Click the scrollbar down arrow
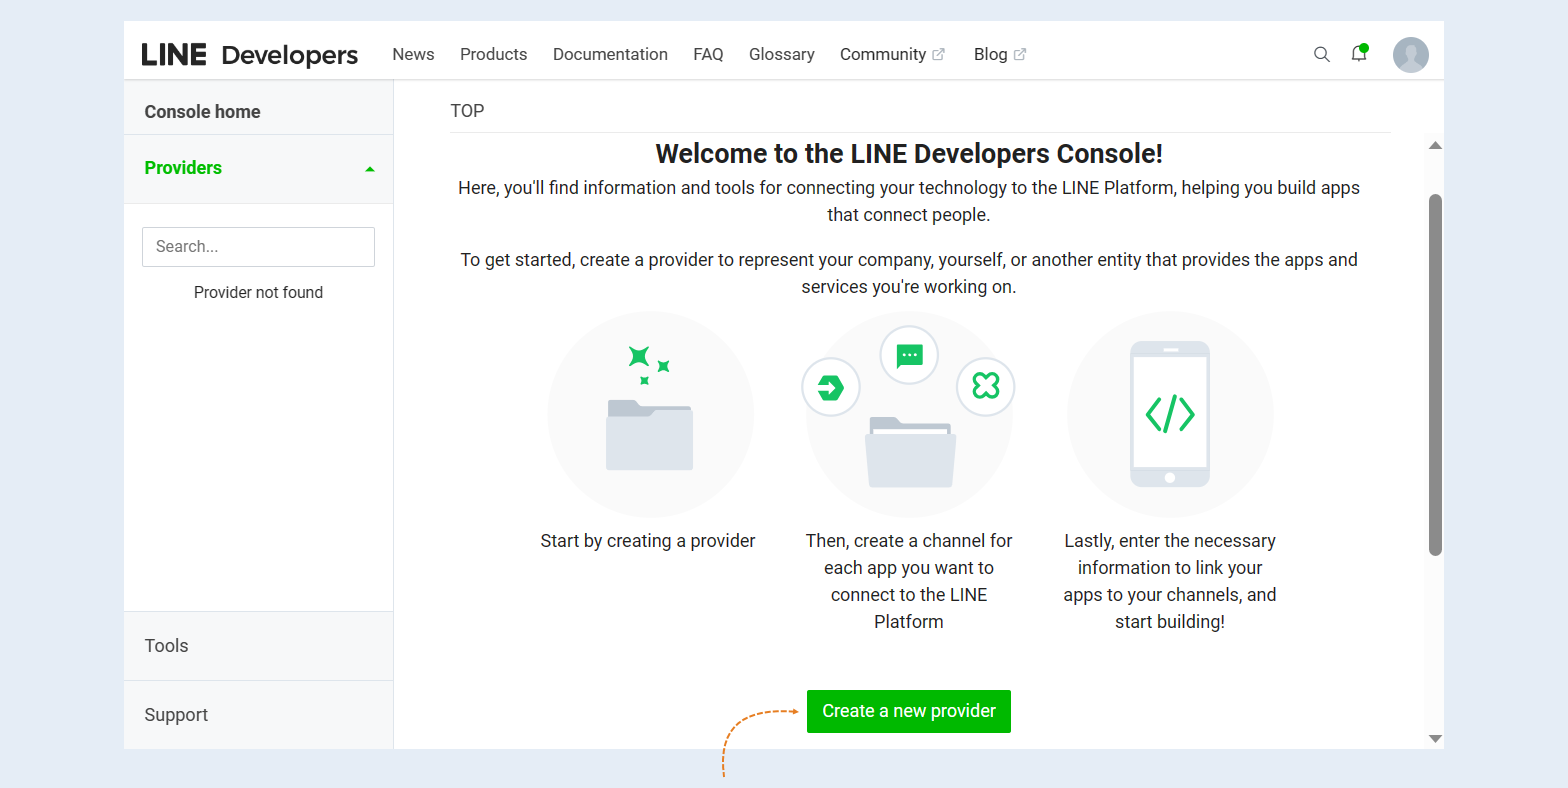Image resolution: width=1568 pixels, height=788 pixels. [1436, 739]
